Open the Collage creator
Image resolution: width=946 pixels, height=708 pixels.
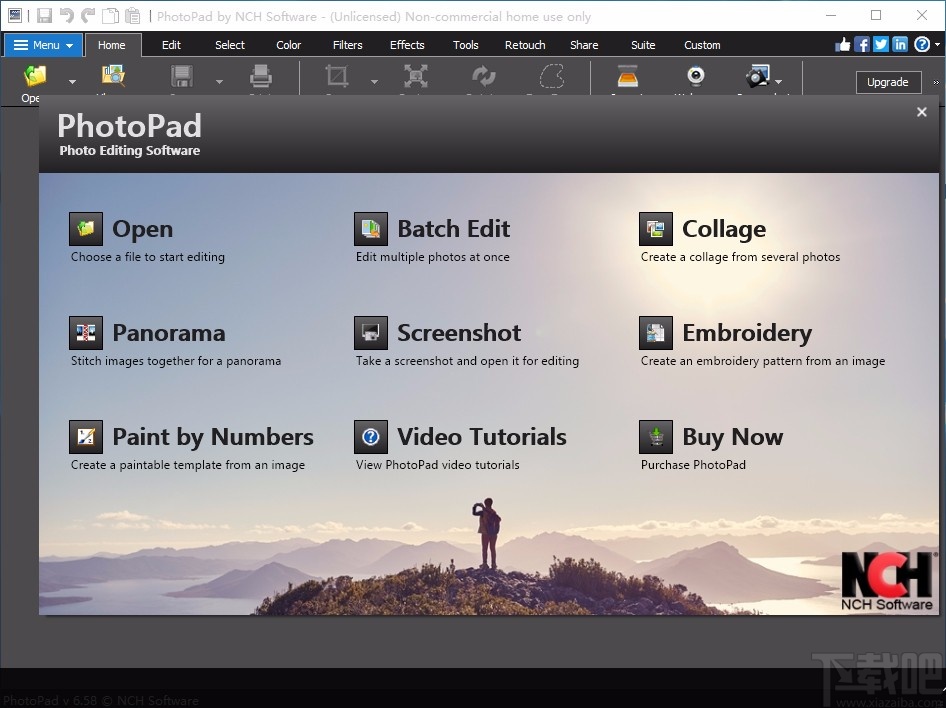pos(656,229)
